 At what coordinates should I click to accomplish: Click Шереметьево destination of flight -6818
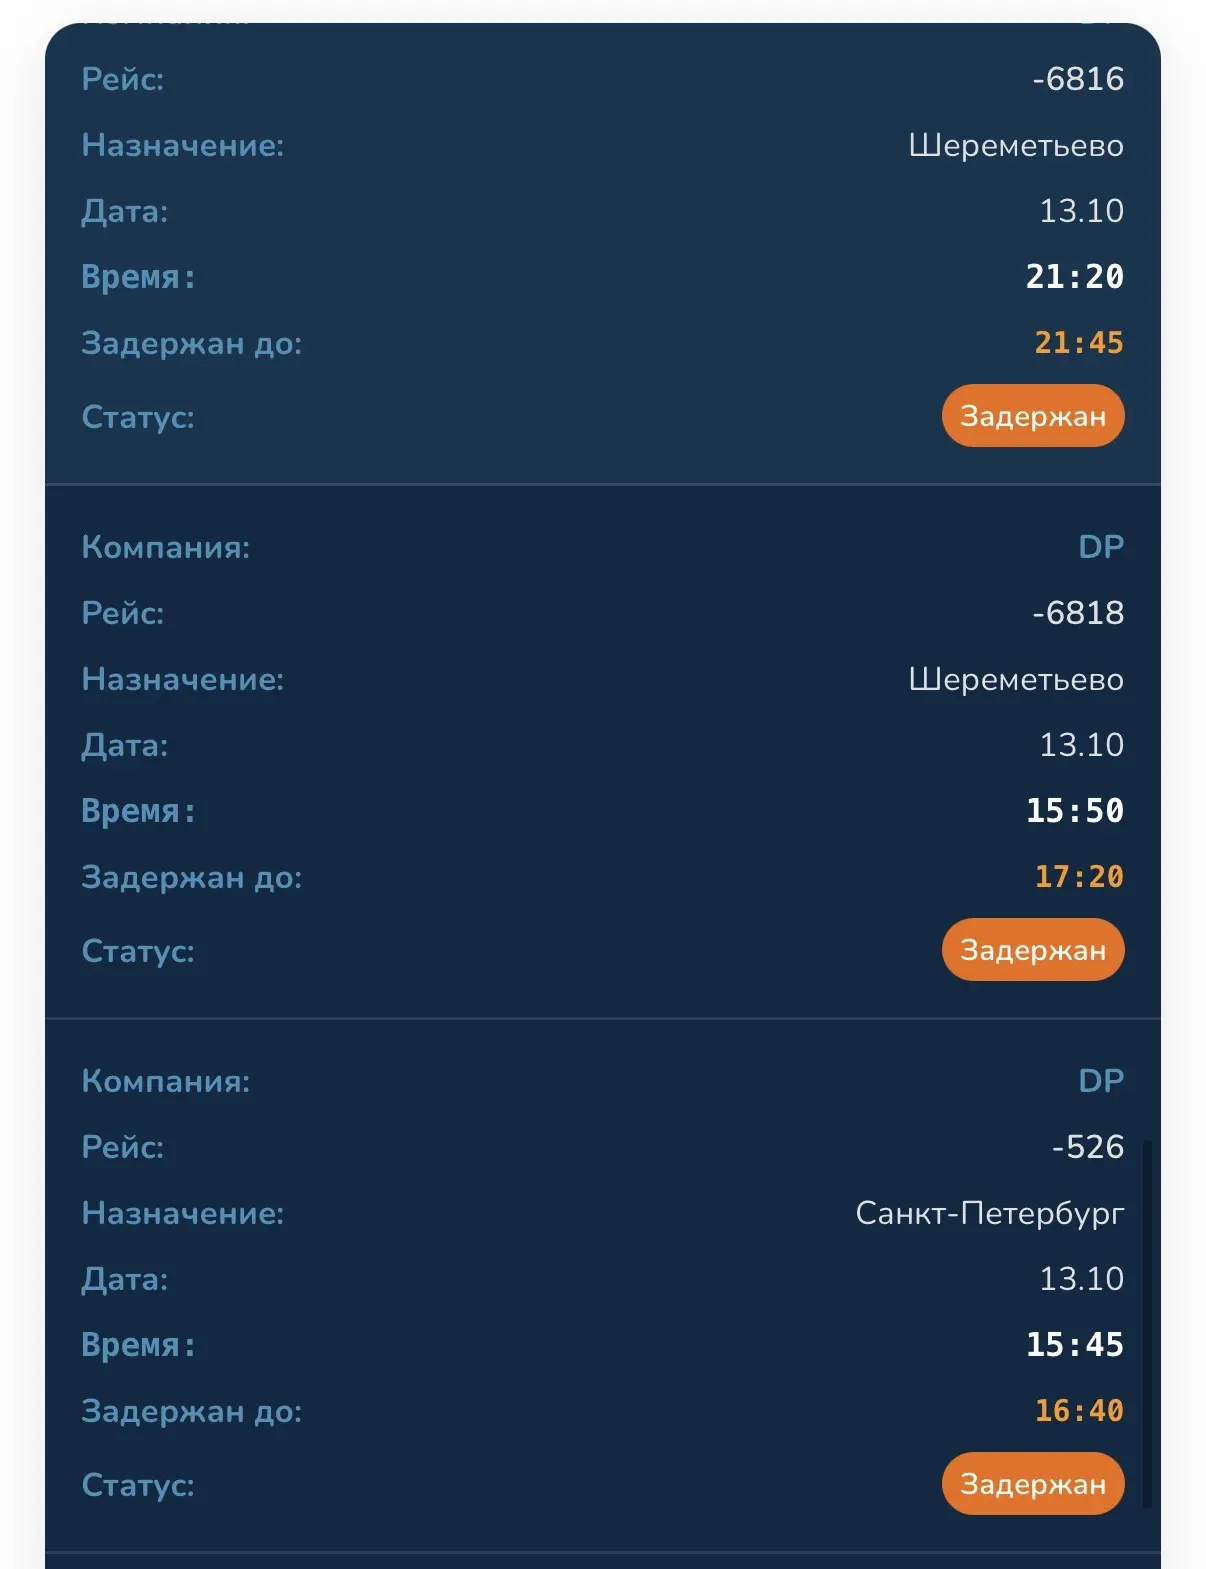1016,680
